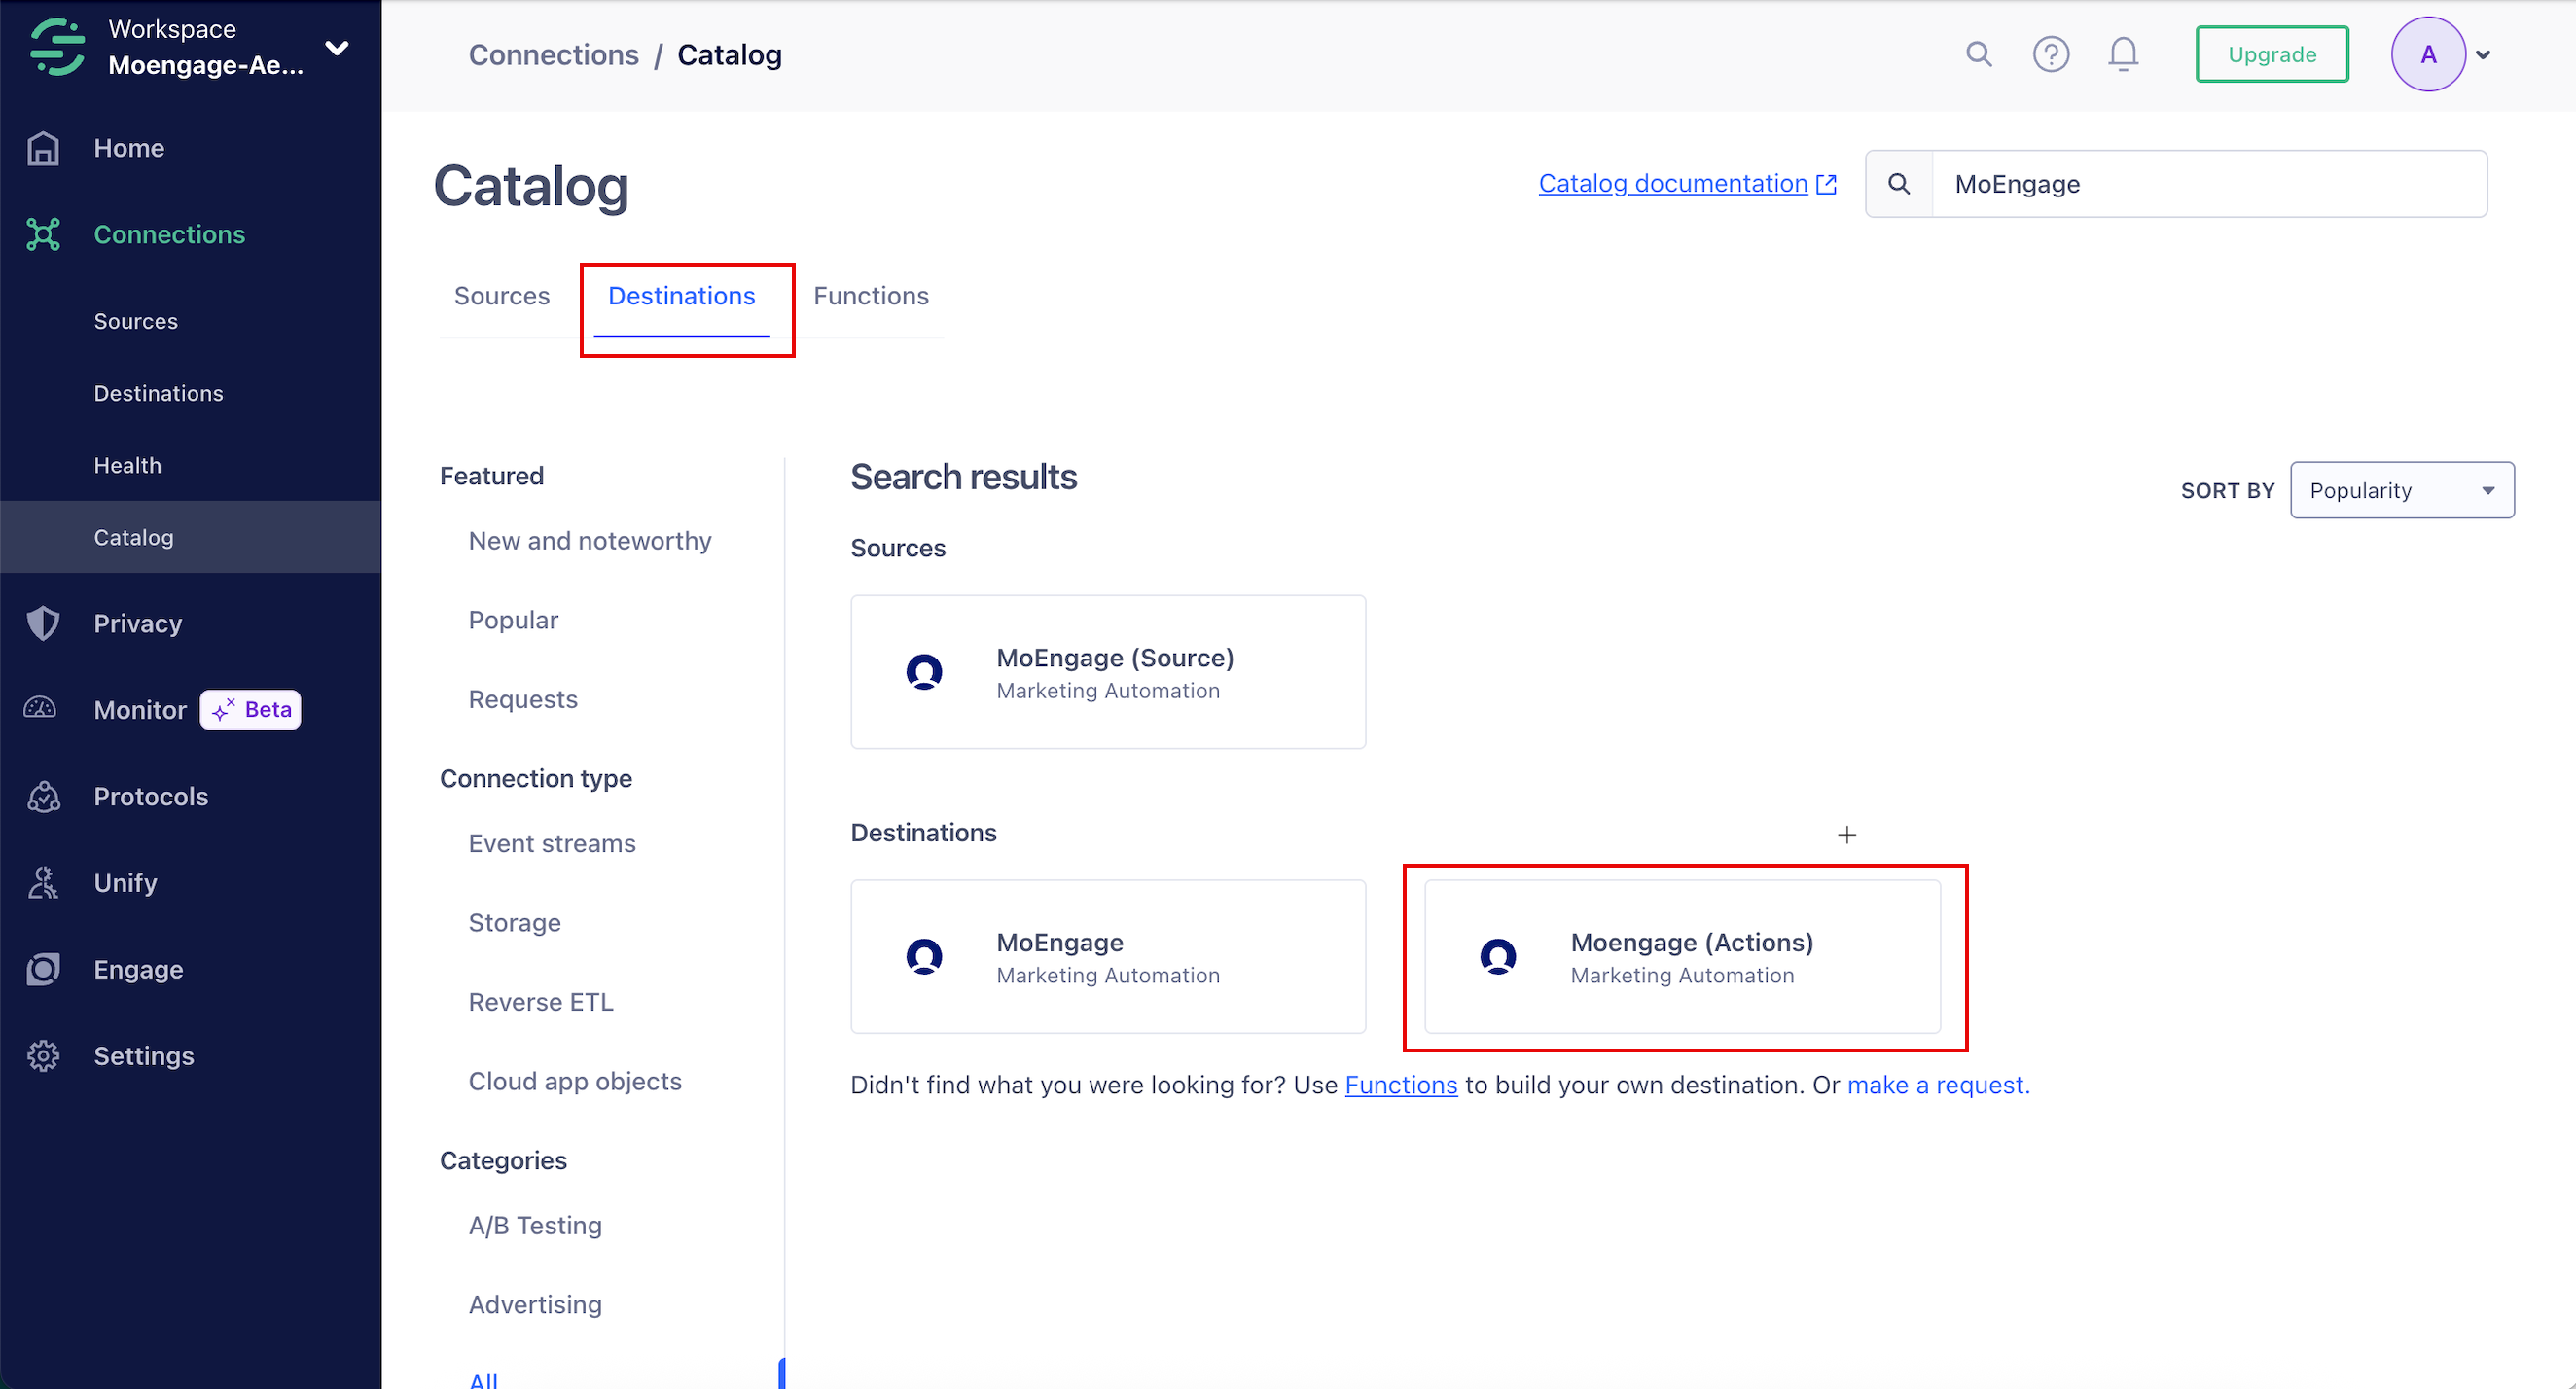Open the Privacy shield icon
This screenshot has height=1389, width=2576.
[x=43, y=623]
